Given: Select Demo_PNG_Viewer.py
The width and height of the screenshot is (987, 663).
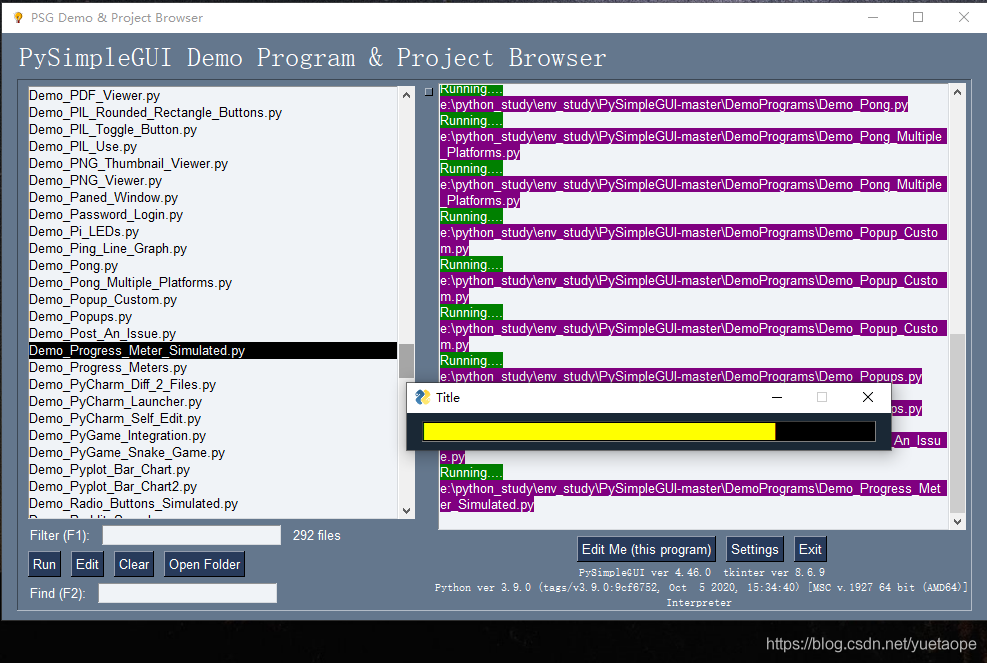Looking at the screenshot, I should [x=213, y=181].
